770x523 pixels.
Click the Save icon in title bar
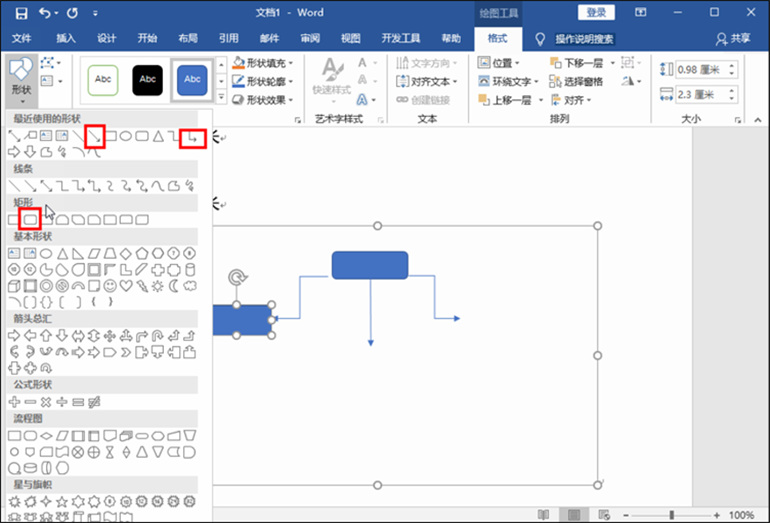pos(21,13)
